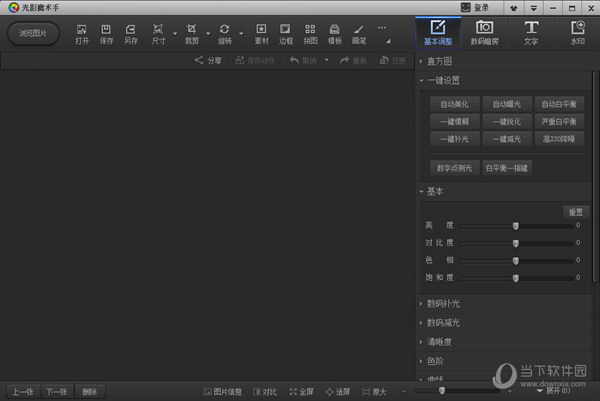Click the 保存 (Save) toolbar icon

[106, 34]
